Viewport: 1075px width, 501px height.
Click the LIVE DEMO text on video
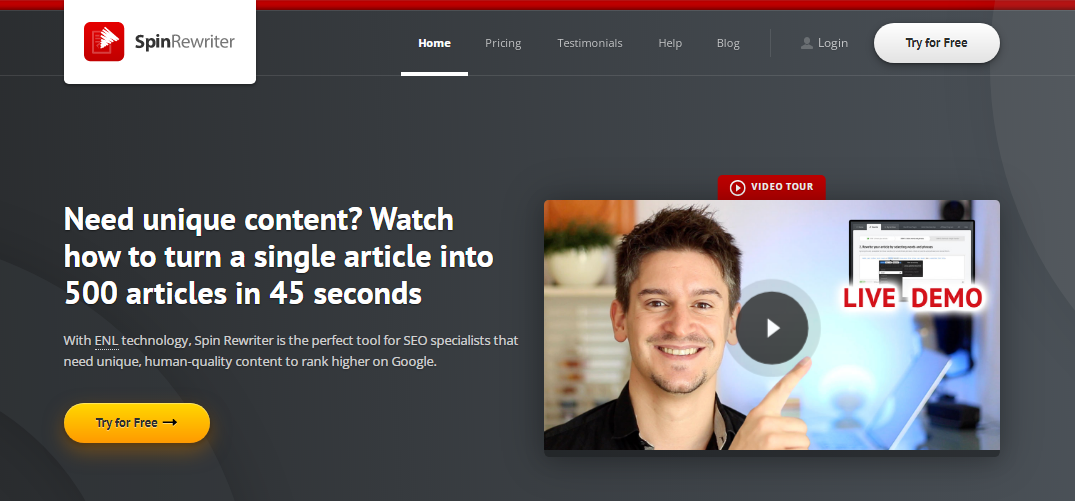(x=913, y=297)
